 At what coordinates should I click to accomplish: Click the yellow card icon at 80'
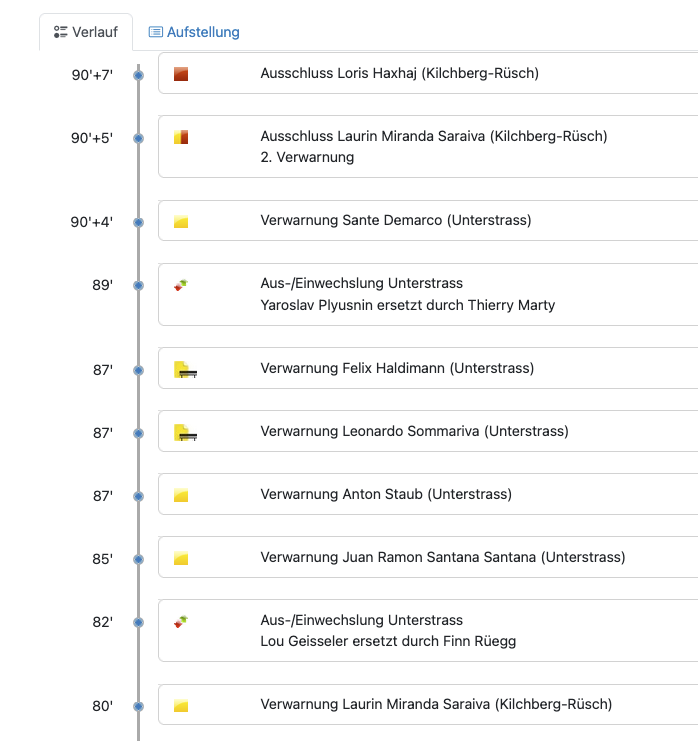(x=181, y=706)
